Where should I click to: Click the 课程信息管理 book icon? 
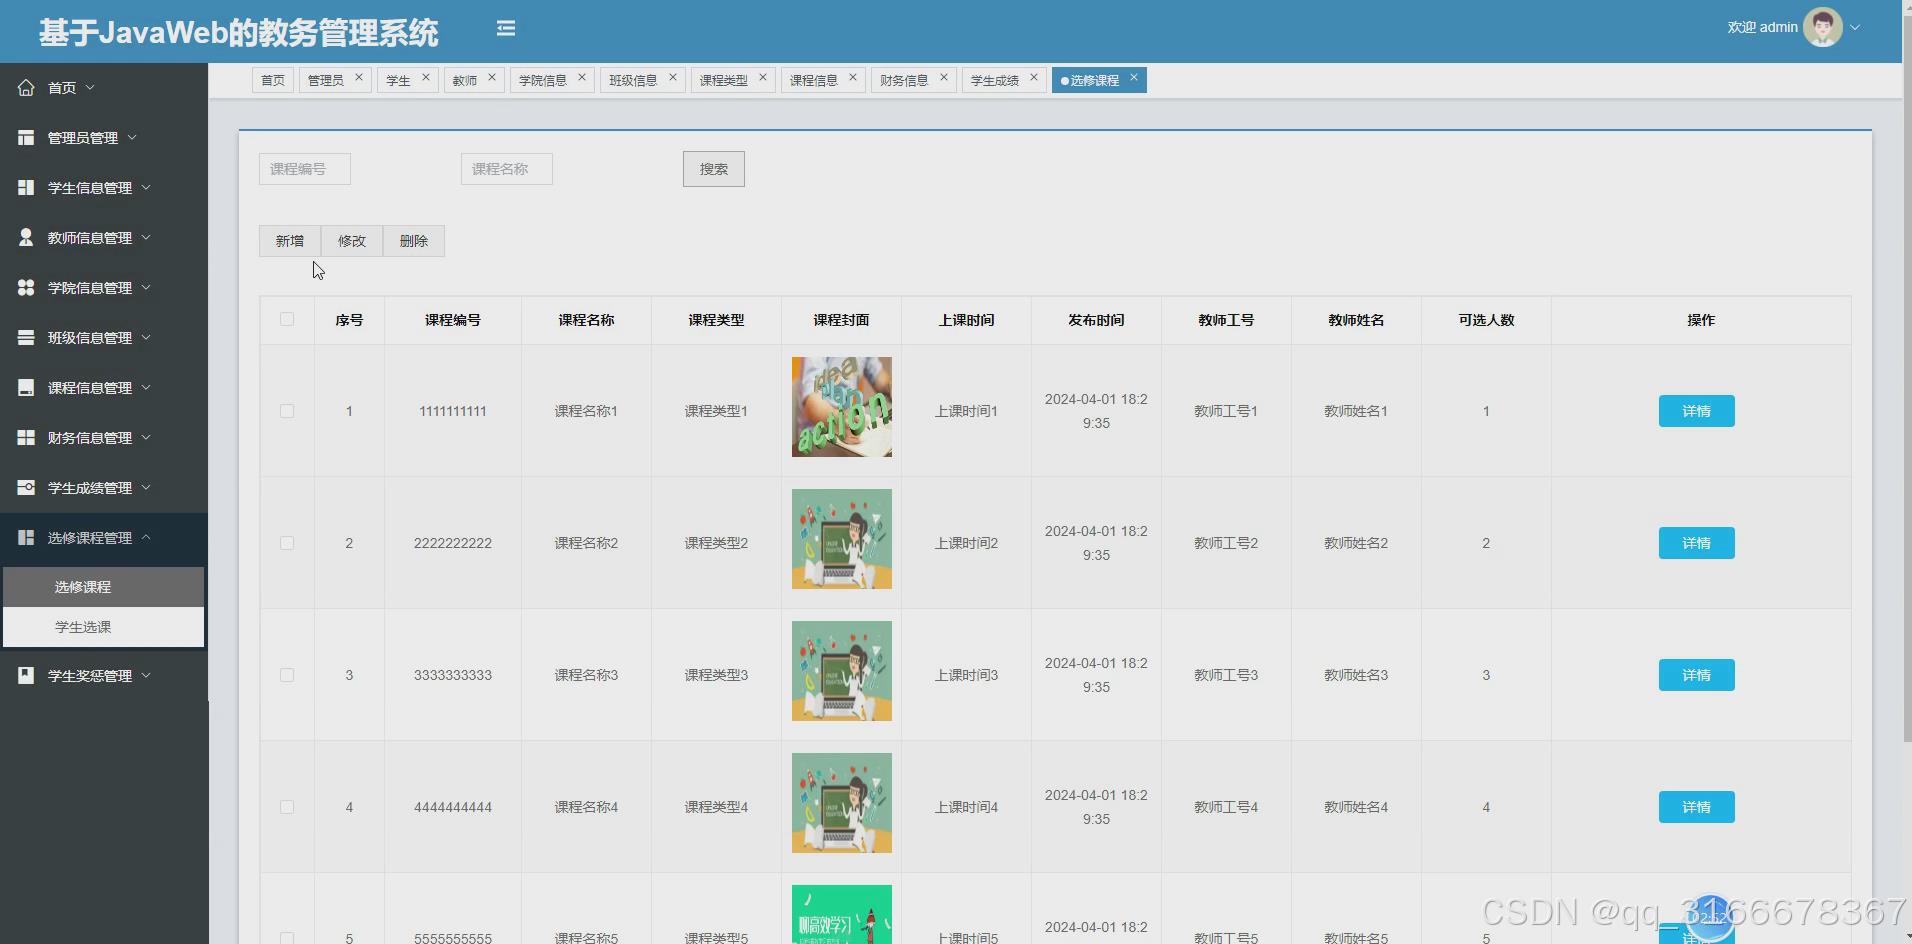pyautogui.click(x=26, y=387)
